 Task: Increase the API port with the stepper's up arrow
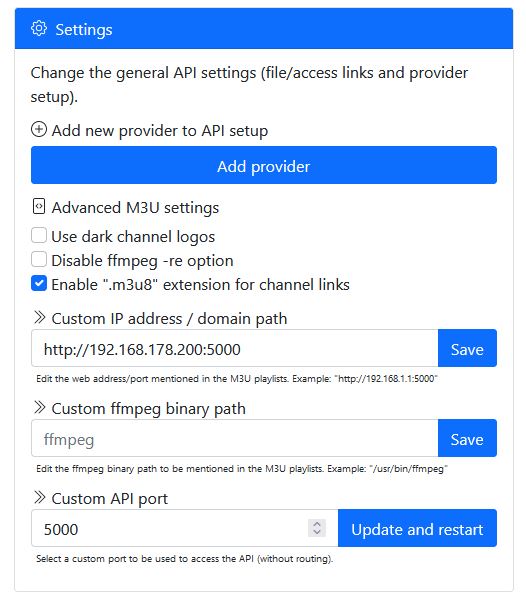(317, 524)
